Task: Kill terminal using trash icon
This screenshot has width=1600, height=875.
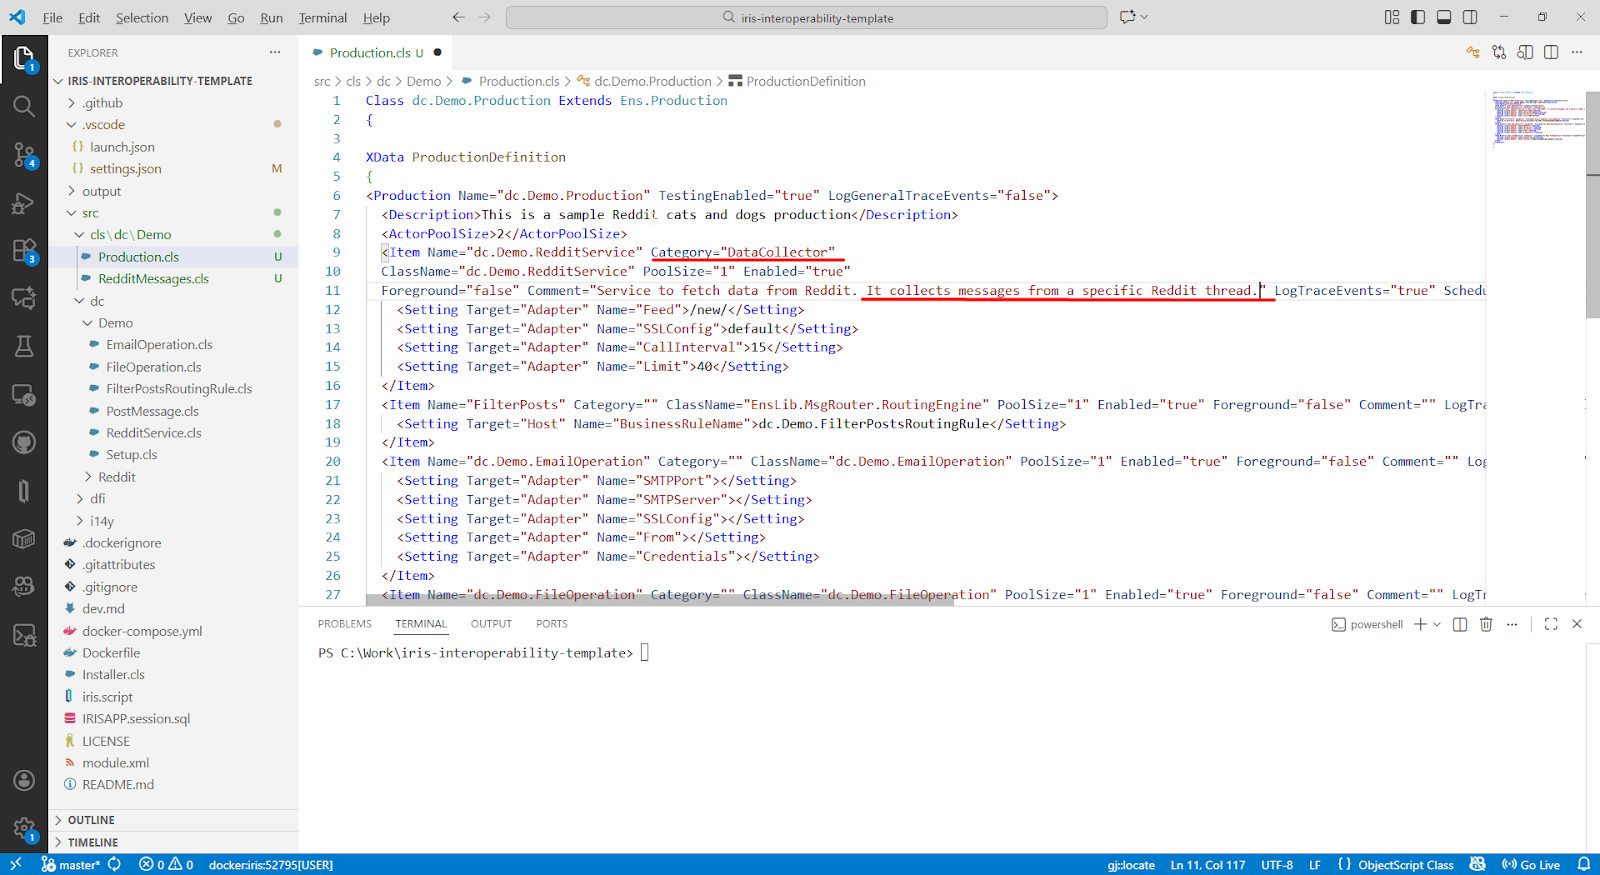Action: (1486, 624)
